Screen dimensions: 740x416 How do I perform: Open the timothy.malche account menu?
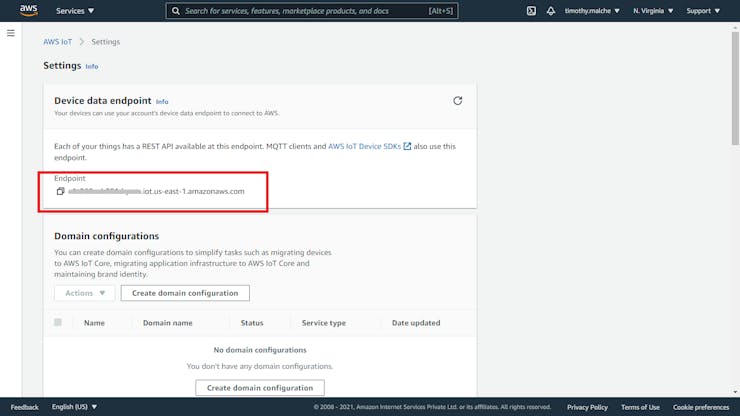pos(592,11)
